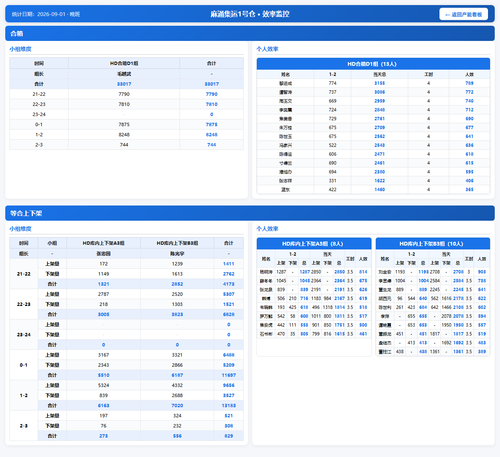Click the value 3167 in A3 column
Viewport: 500px width, 457px height.
coord(104,355)
